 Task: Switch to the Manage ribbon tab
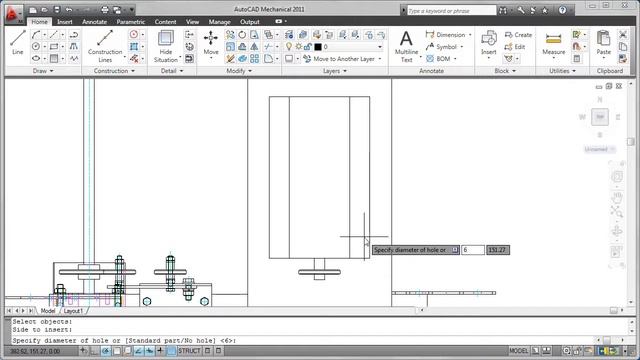(x=220, y=22)
